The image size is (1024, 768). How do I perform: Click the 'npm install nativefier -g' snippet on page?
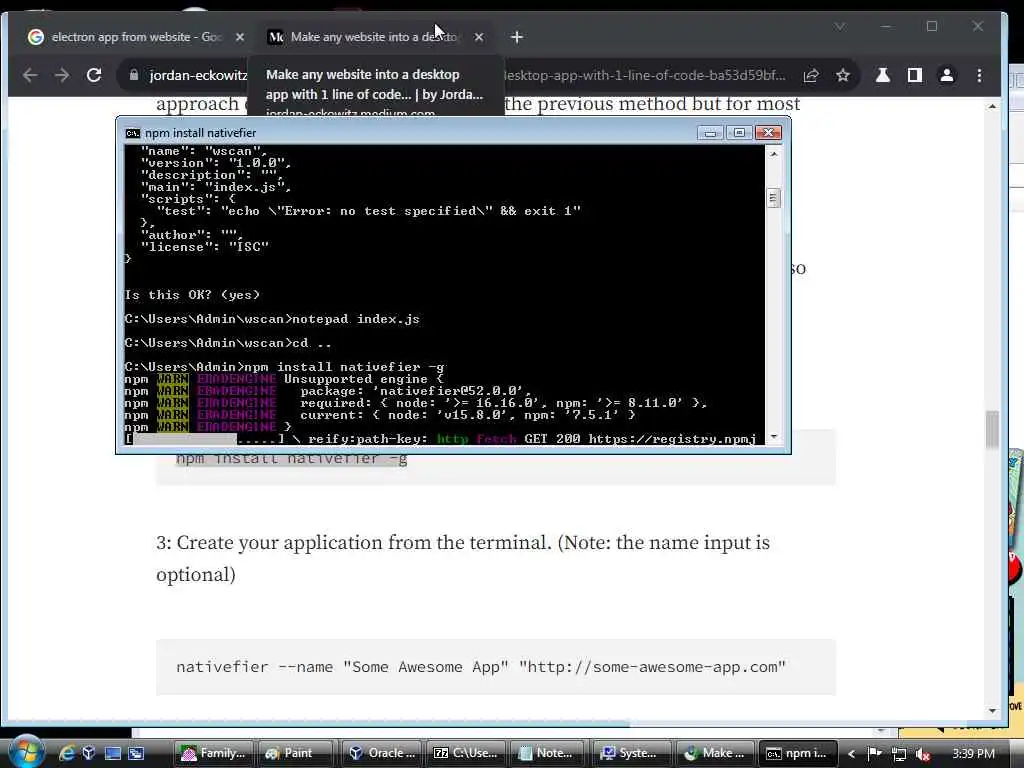coord(291,459)
